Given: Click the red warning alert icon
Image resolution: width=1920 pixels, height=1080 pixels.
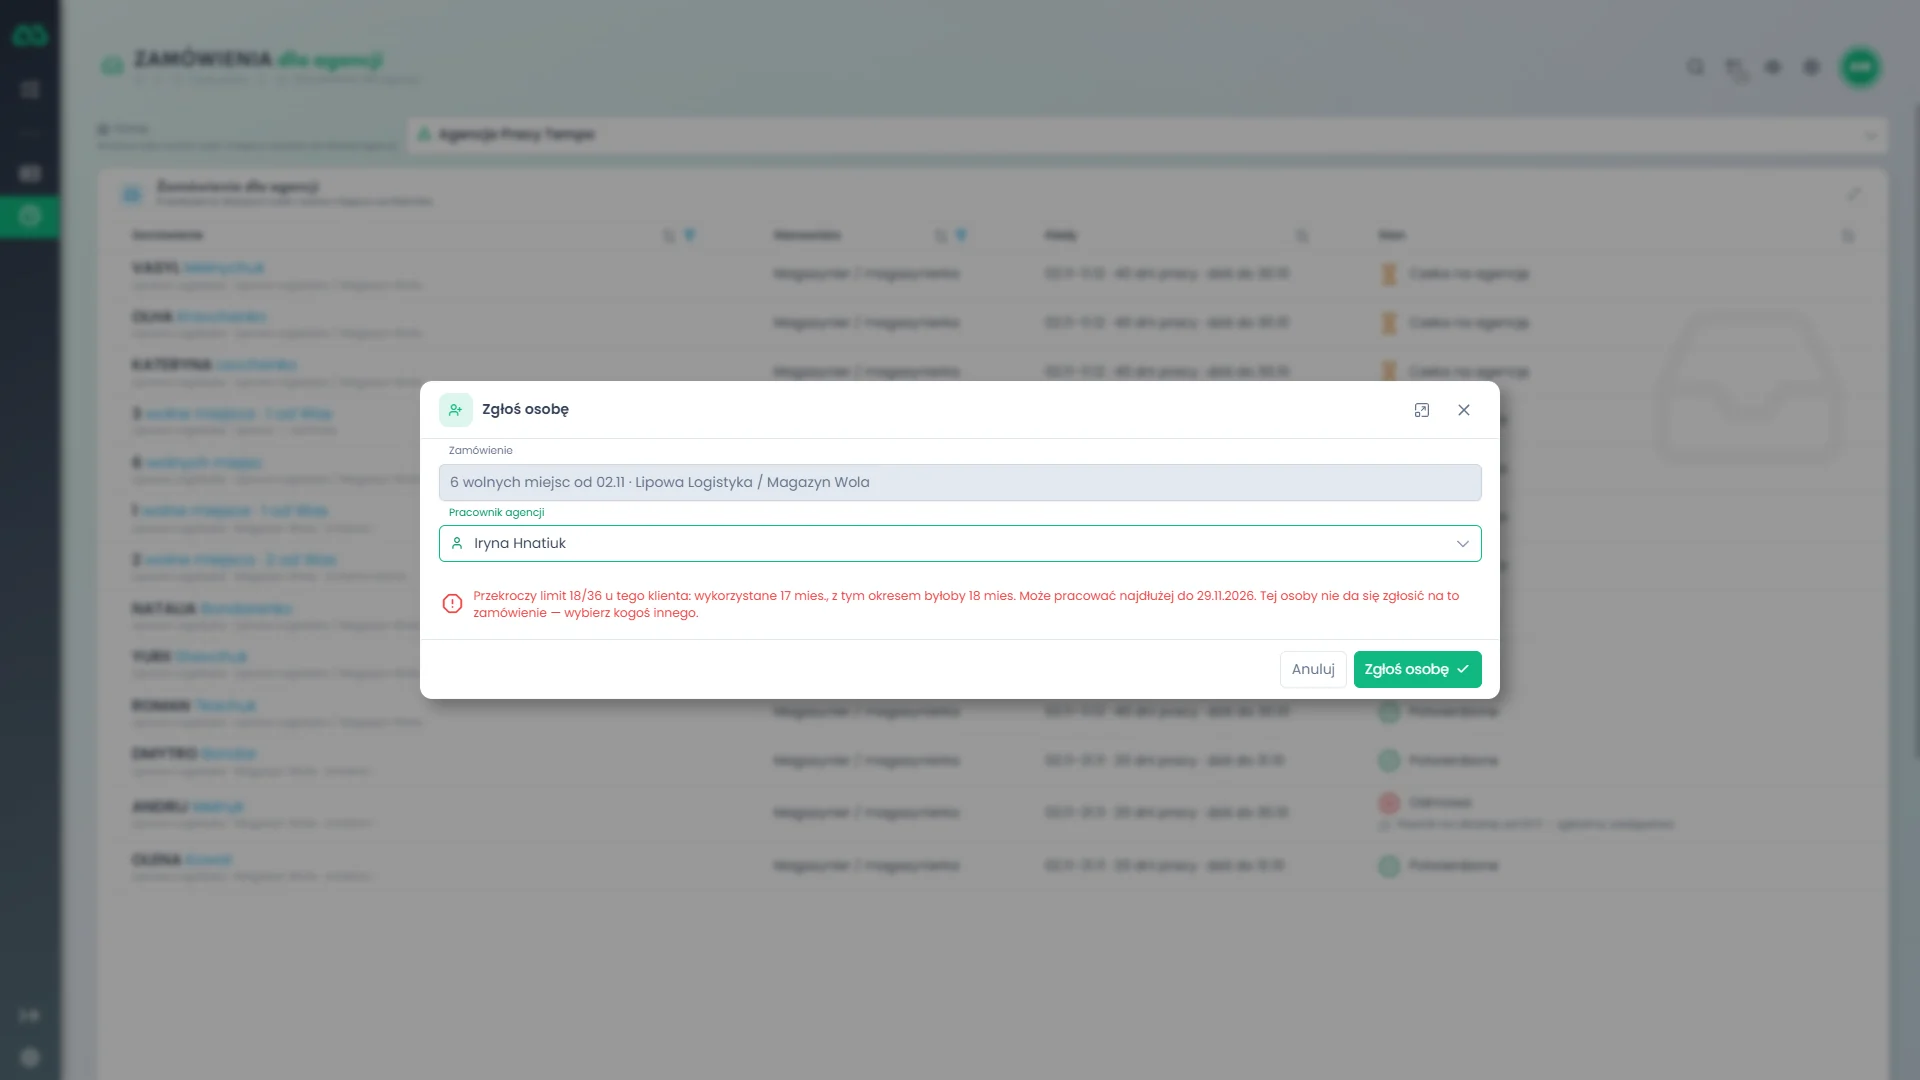Looking at the screenshot, I should pos(452,603).
